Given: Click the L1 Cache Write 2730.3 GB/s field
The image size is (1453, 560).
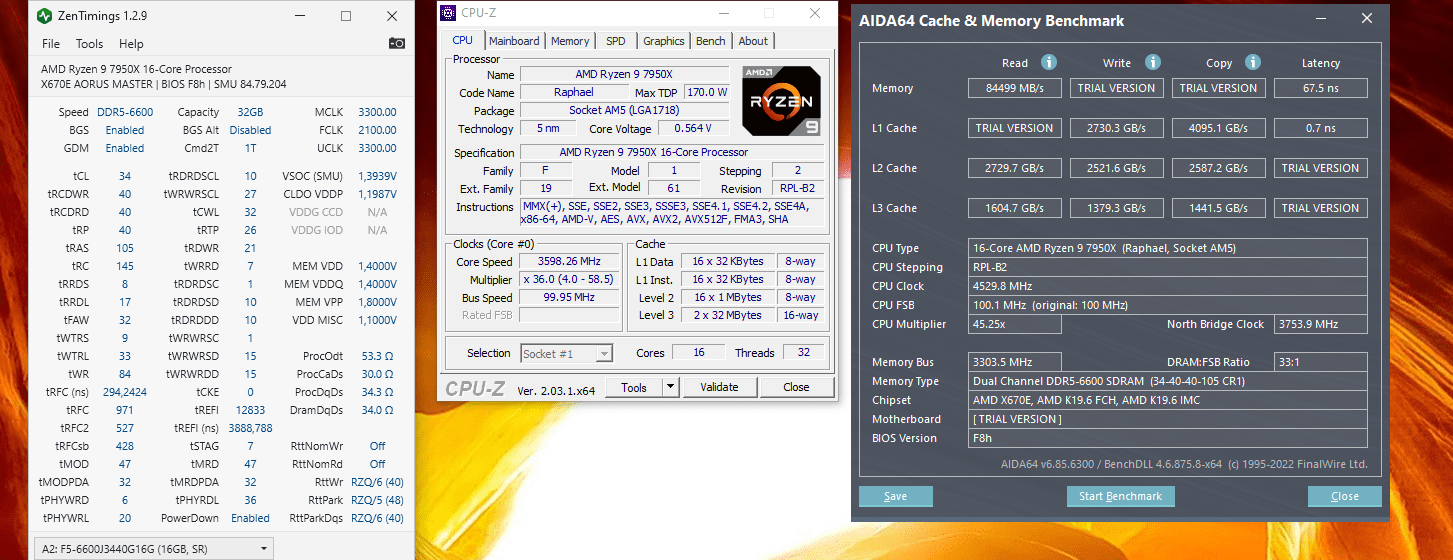Looking at the screenshot, I should point(1117,128).
